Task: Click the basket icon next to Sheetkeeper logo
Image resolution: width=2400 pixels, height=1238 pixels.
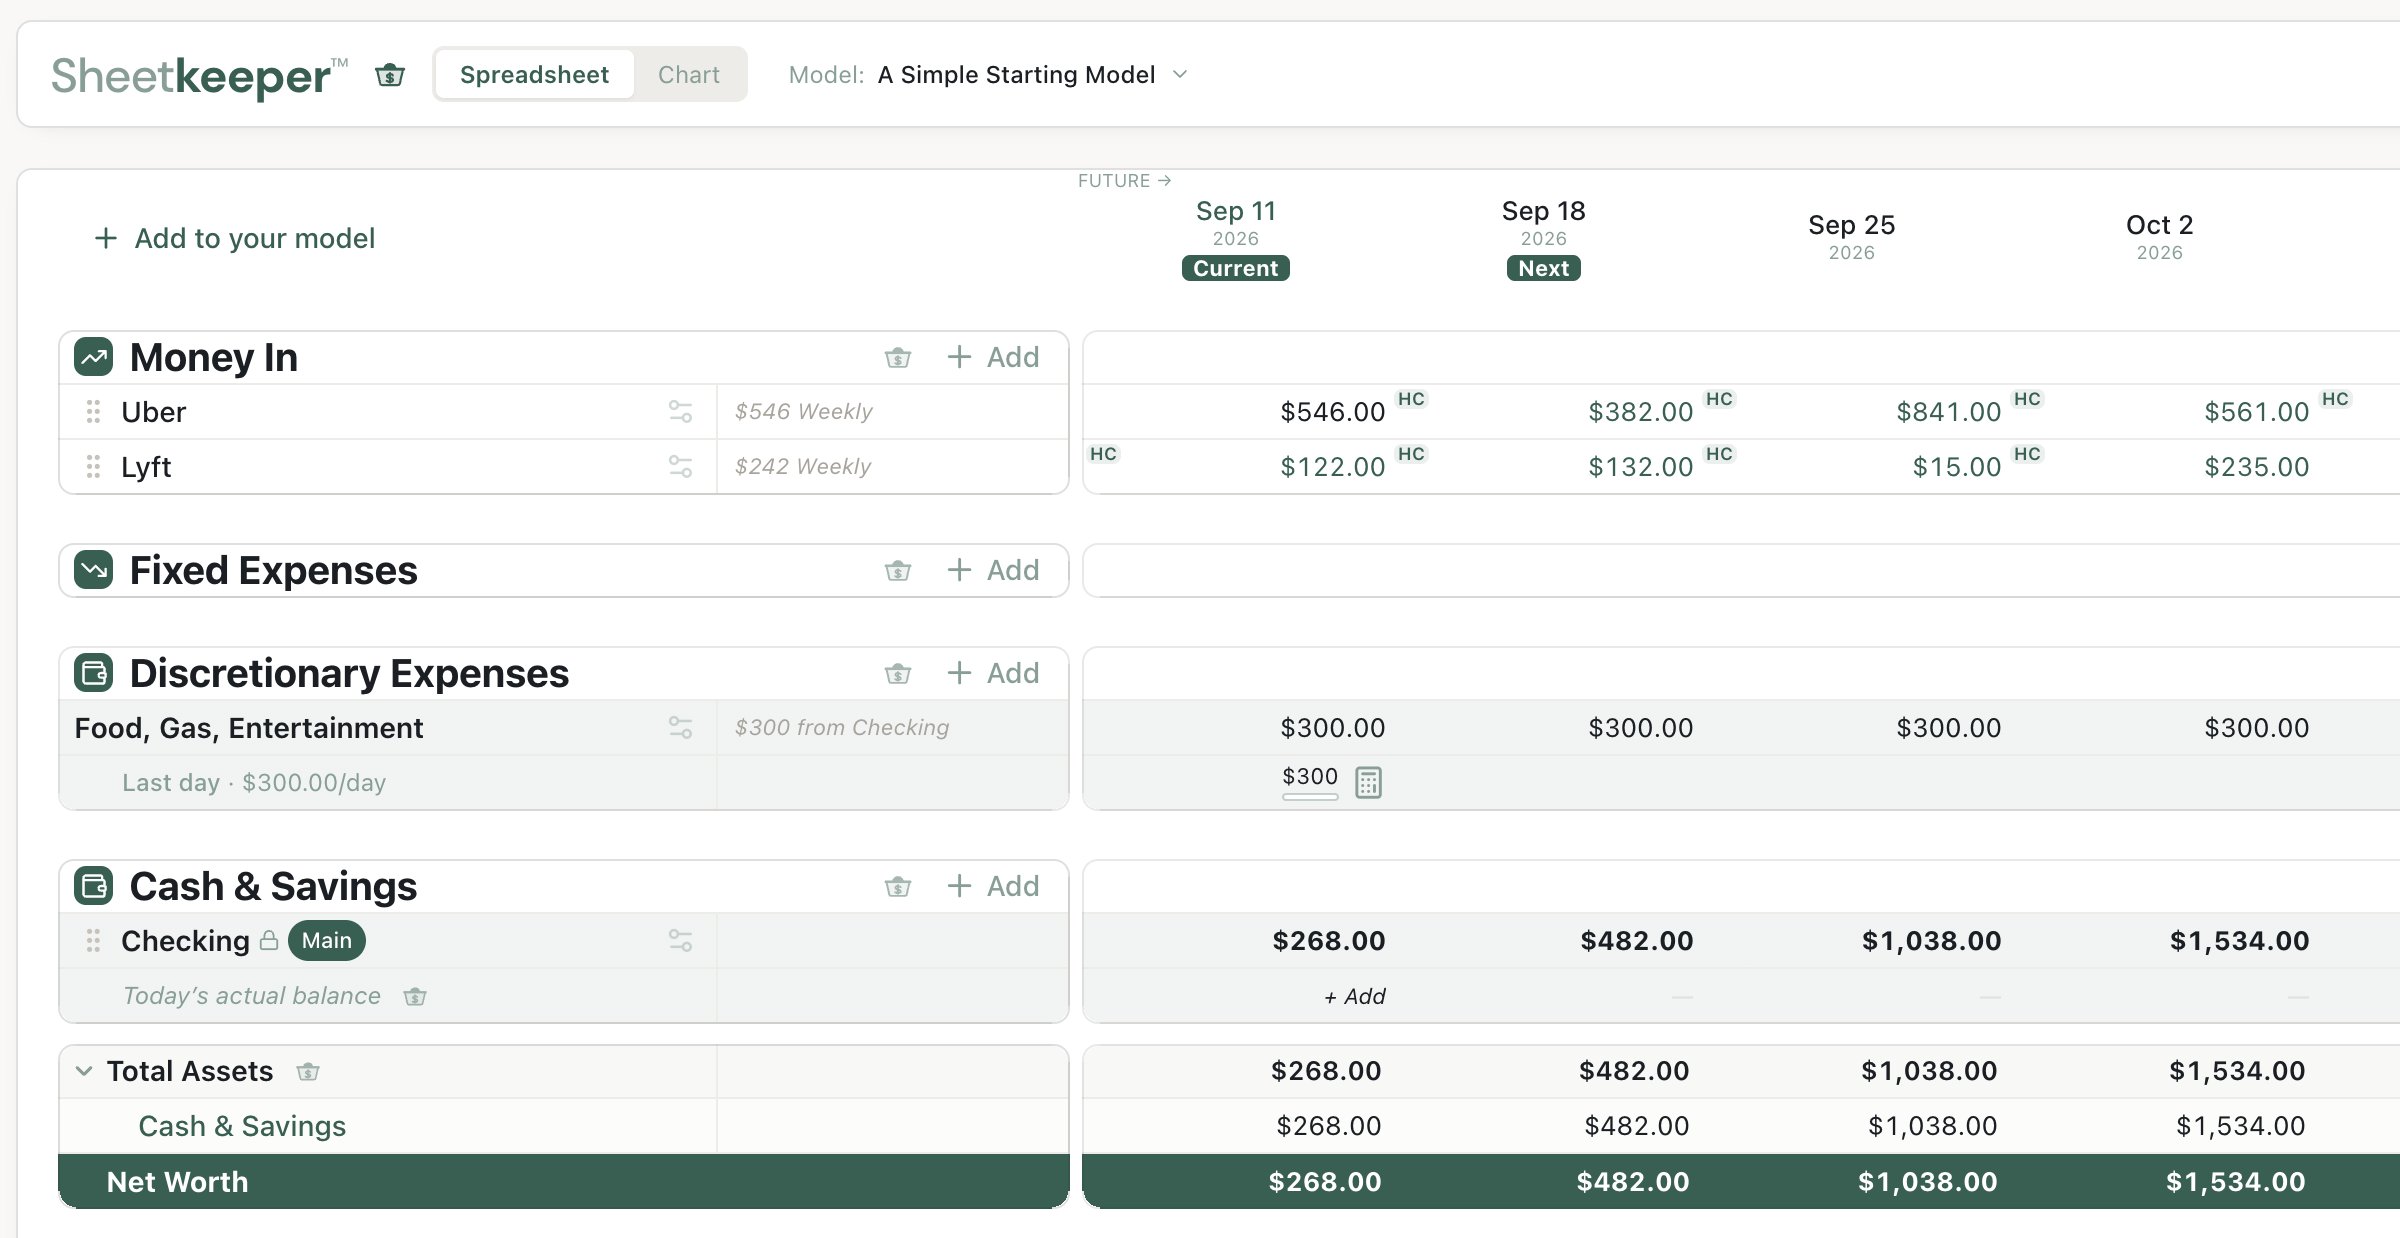Action: click(390, 75)
